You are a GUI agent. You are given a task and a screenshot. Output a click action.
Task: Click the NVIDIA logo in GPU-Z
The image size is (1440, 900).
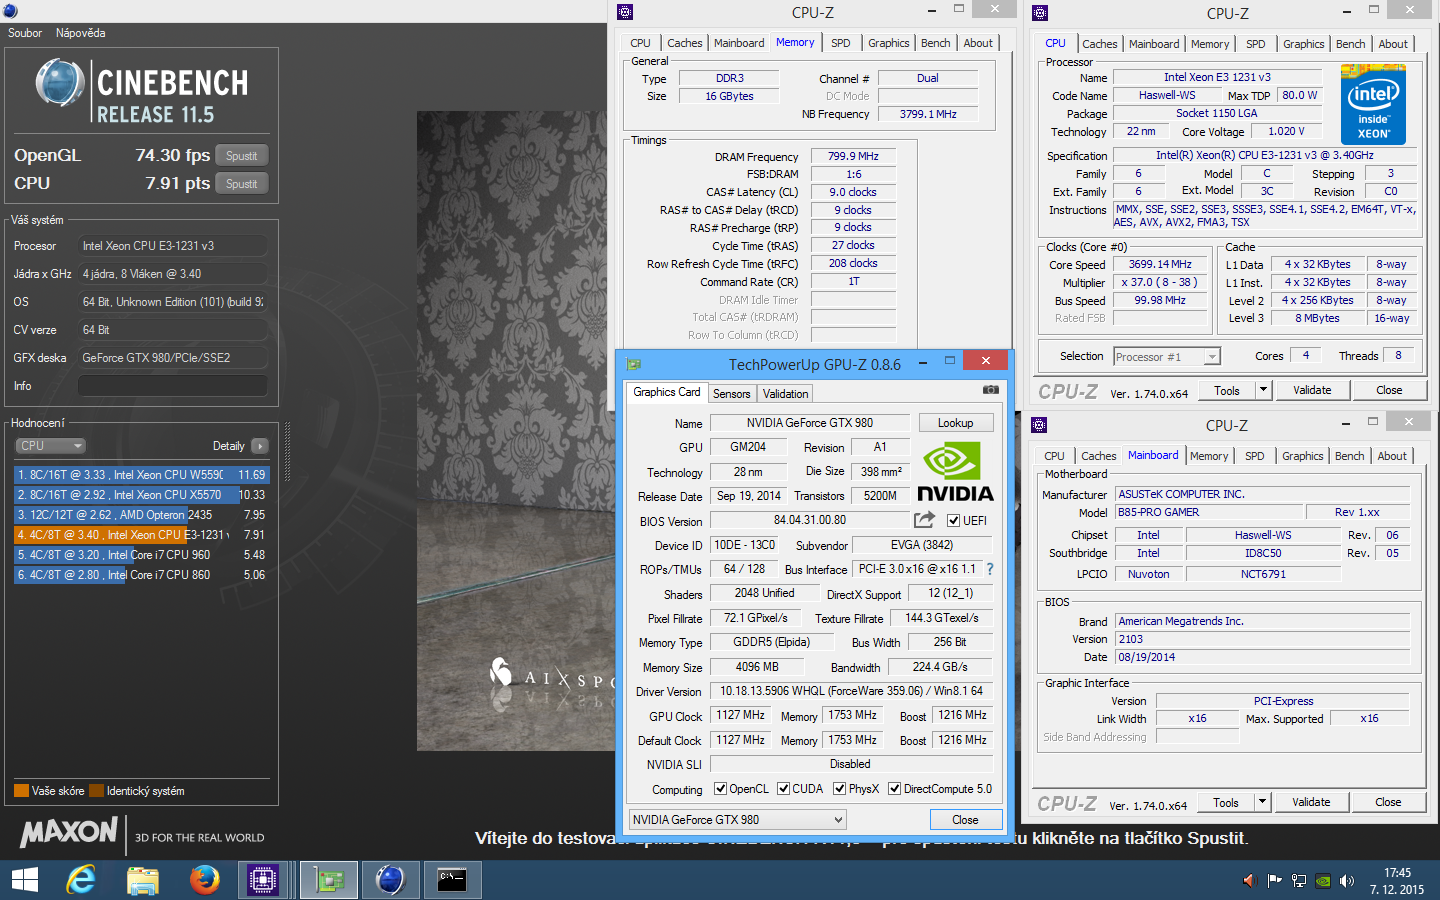[955, 473]
